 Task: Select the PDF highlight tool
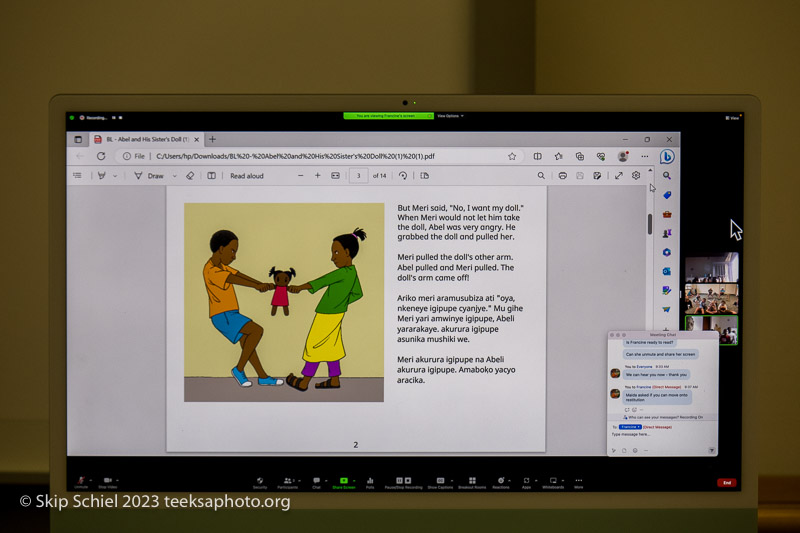pyautogui.click(x=102, y=175)
